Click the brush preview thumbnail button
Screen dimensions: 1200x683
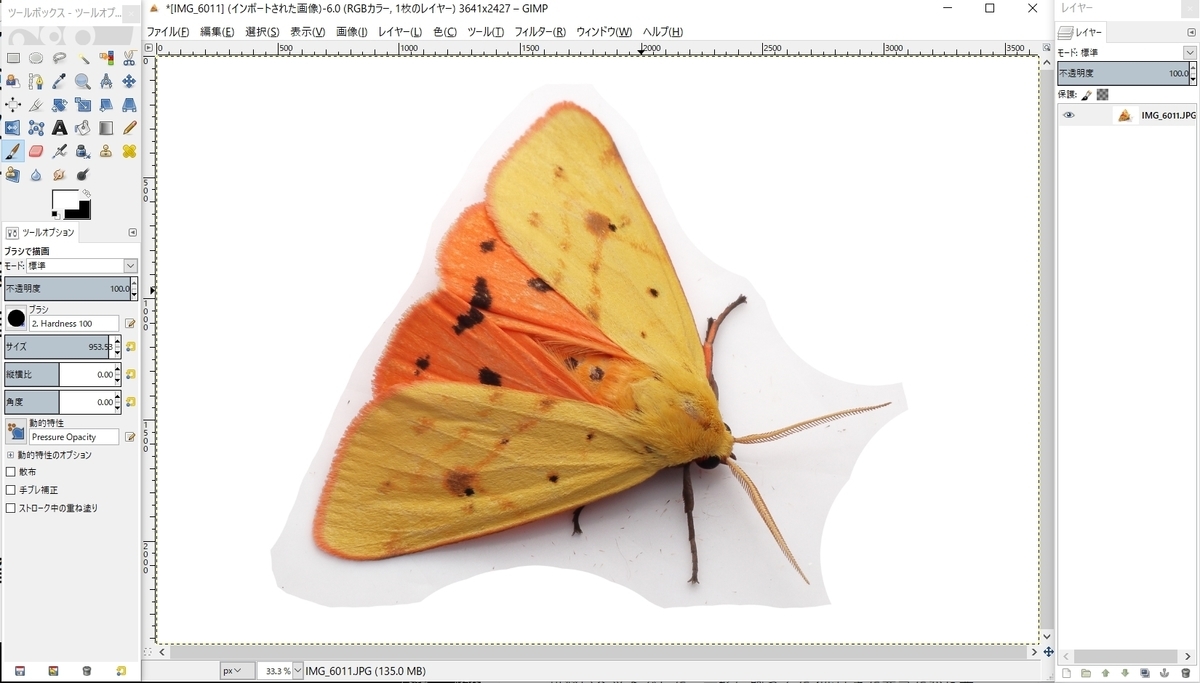coord(16,318)
